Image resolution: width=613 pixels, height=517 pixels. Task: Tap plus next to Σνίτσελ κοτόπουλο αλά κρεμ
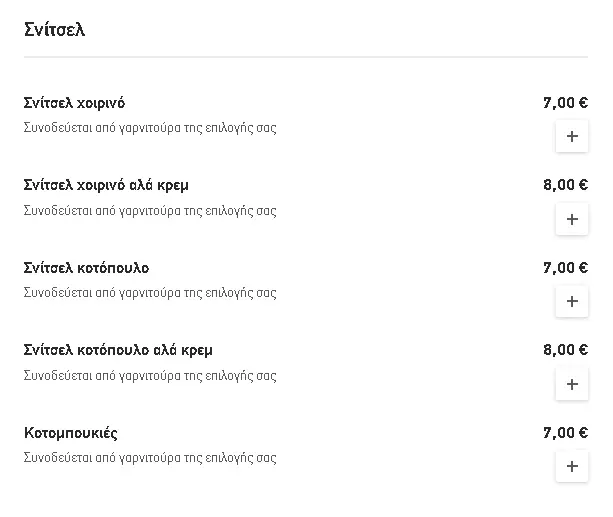(x=572, y=384)
